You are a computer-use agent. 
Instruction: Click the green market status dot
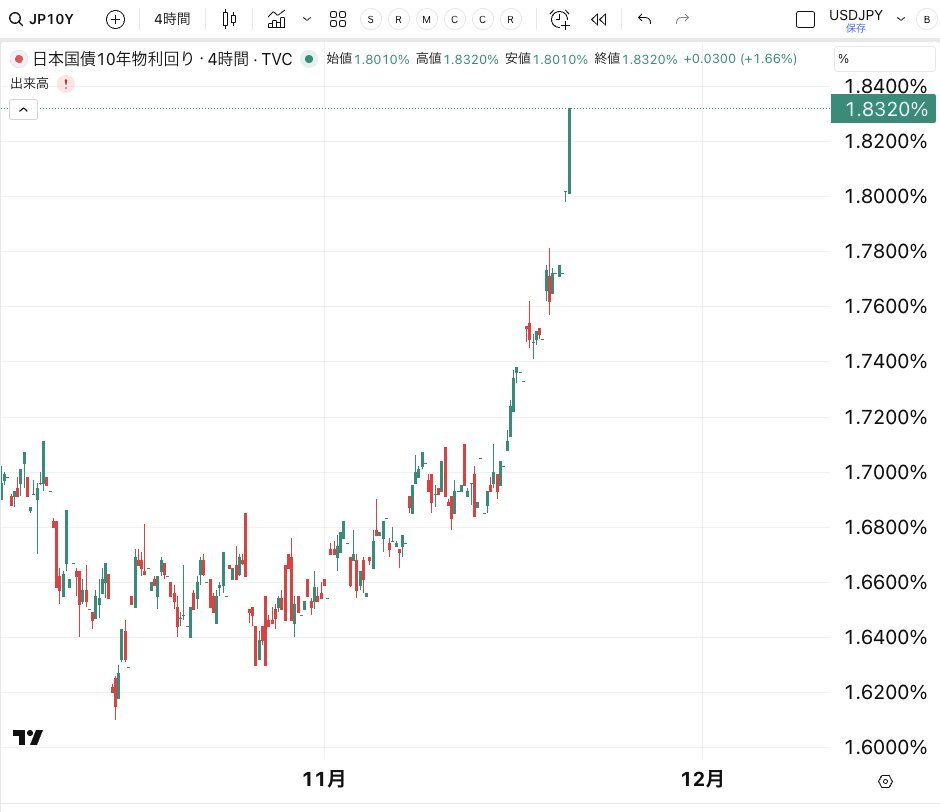tap(309, 59)
